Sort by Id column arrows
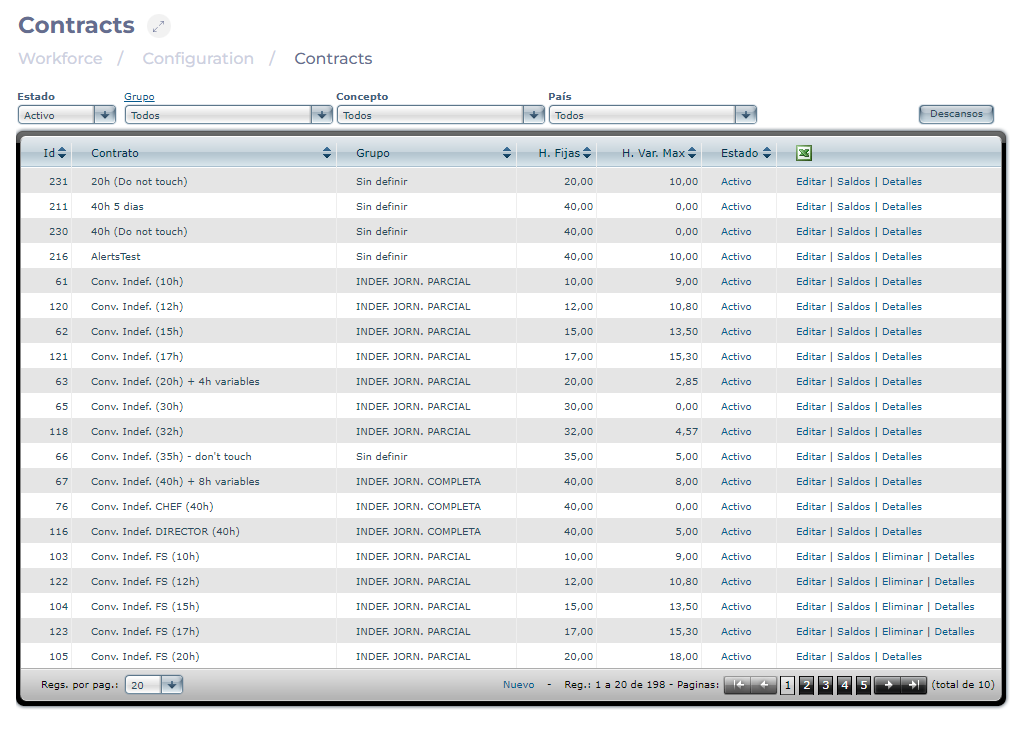Screen dimensions: 1029x733 pyautogui.click(x=62, y=153)
